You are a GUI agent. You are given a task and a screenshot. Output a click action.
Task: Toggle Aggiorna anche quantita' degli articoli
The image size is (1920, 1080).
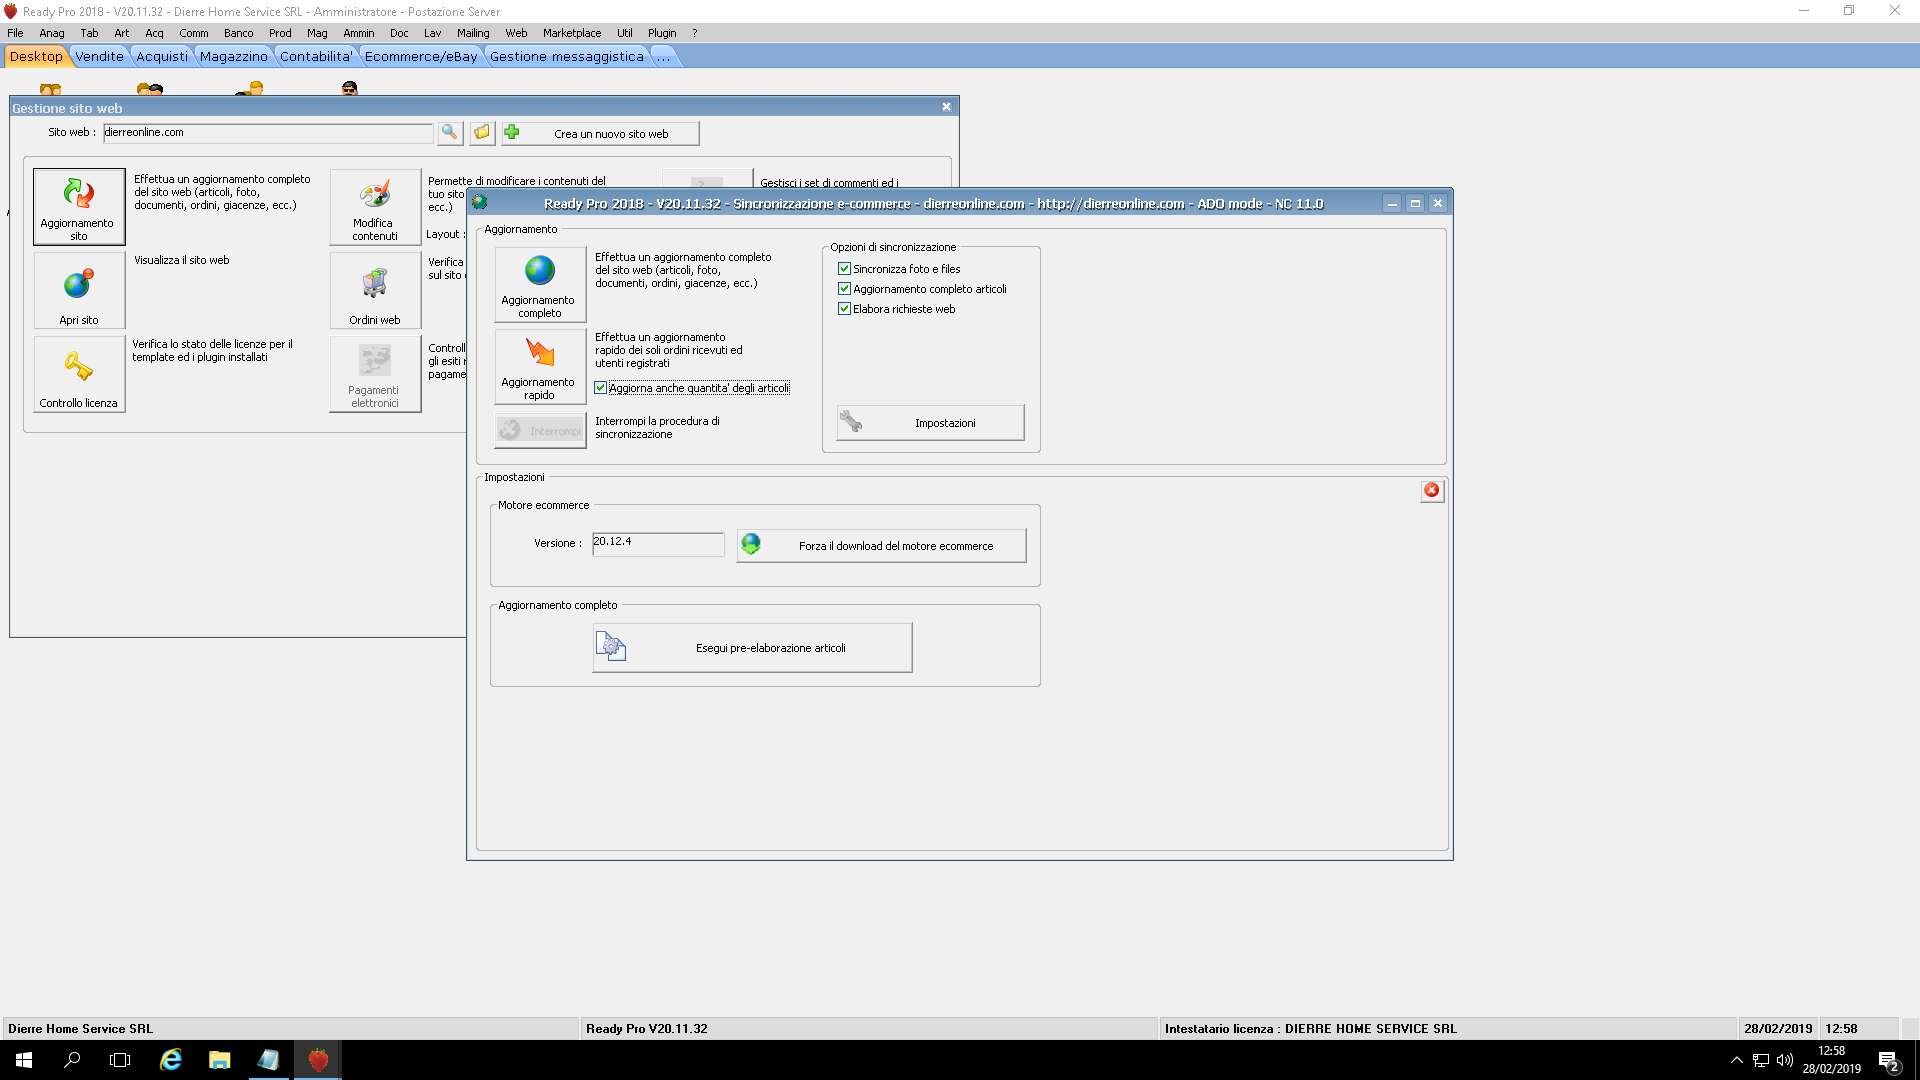[600, 388]
